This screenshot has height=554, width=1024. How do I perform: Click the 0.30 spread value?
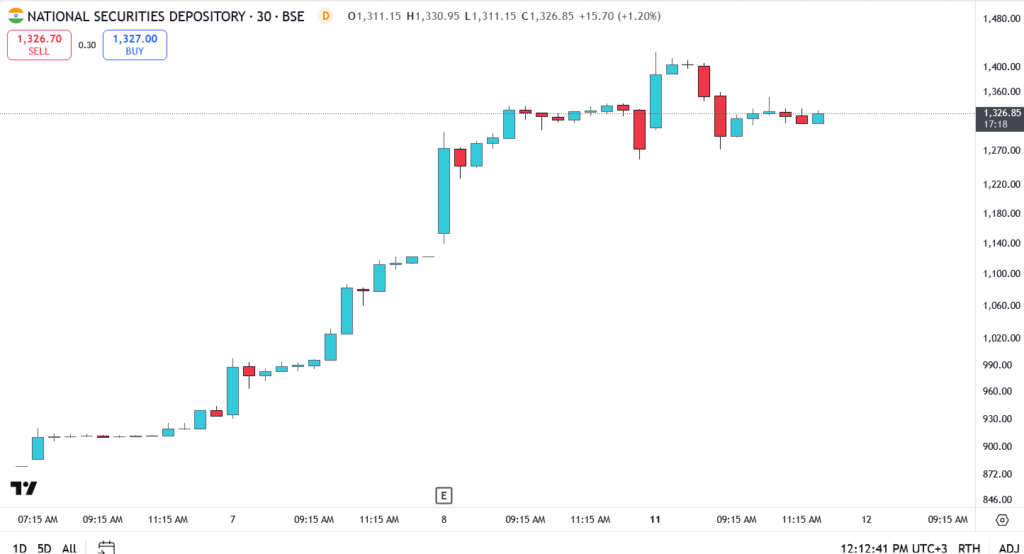(87, 45)
